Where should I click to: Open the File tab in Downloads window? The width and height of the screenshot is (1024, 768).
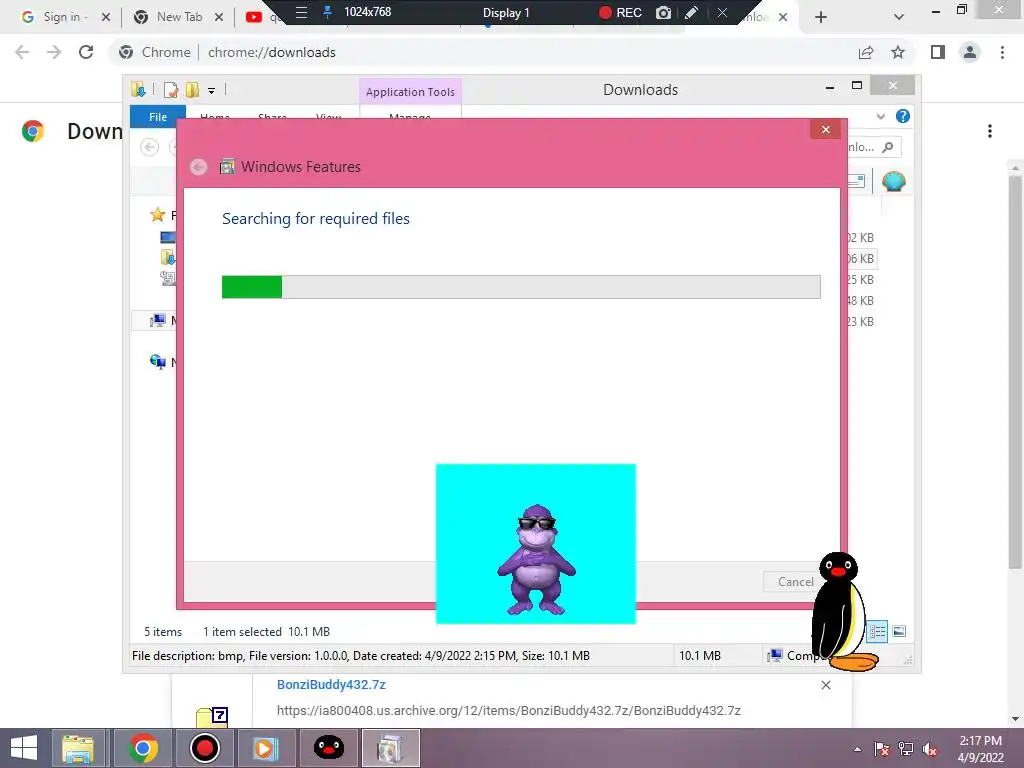(158, 117)
